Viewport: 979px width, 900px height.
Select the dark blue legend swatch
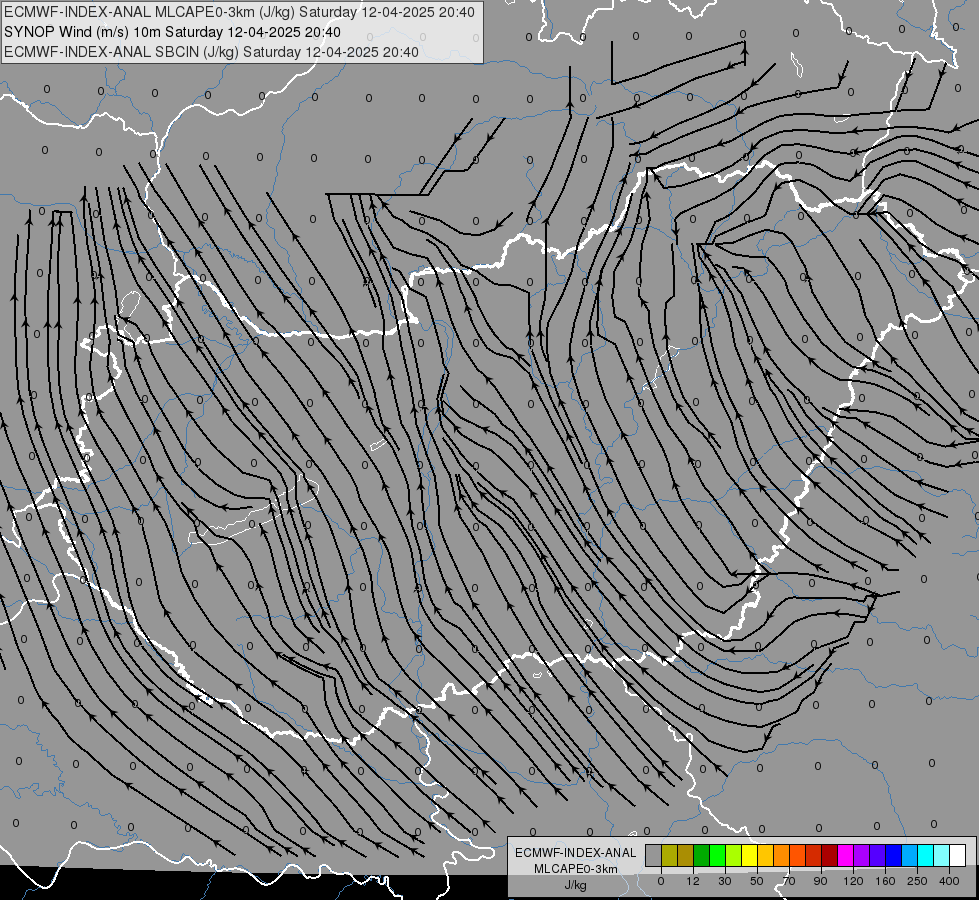coord(893,856)
